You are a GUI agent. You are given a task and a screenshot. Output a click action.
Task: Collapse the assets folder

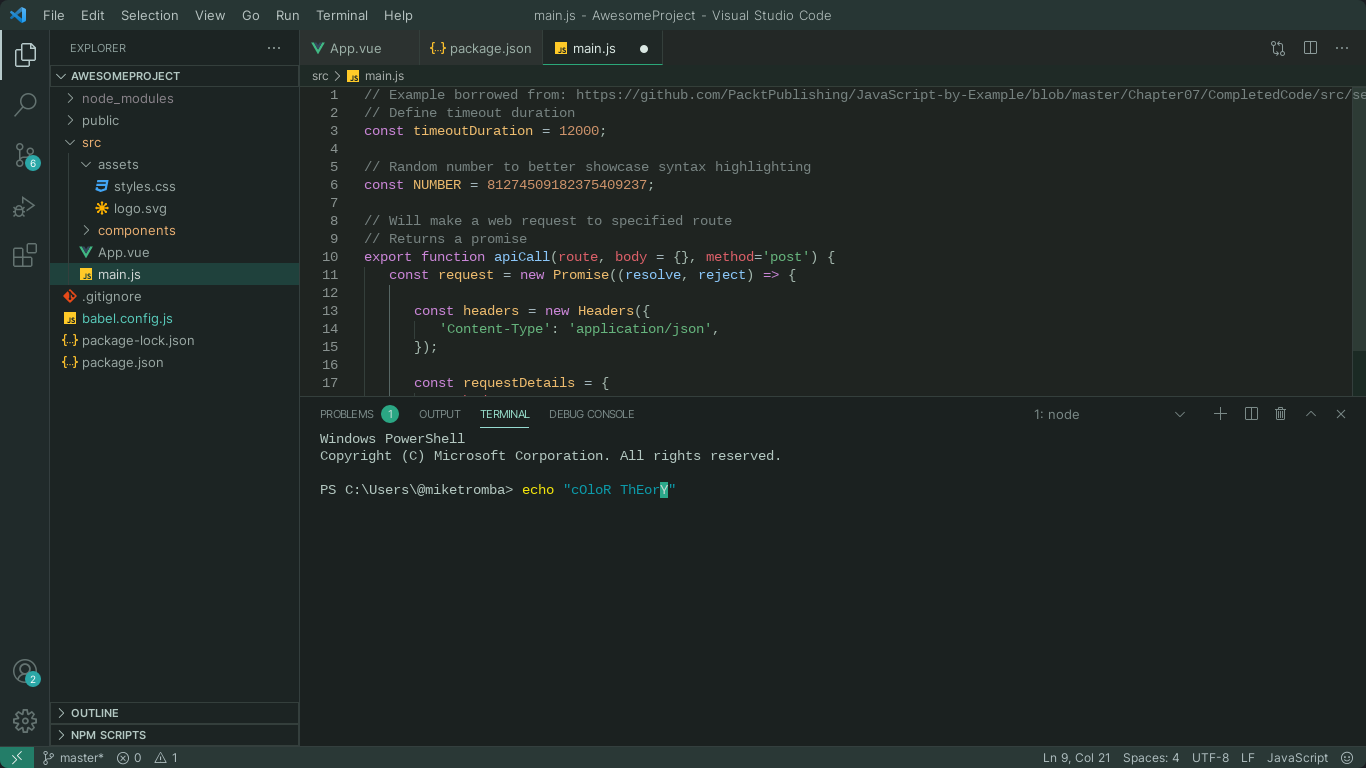point(175,164)
